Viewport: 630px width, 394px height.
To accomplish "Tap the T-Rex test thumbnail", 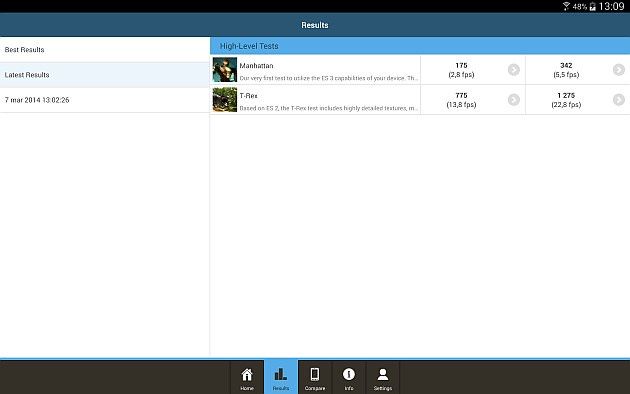I will point(225,100).
